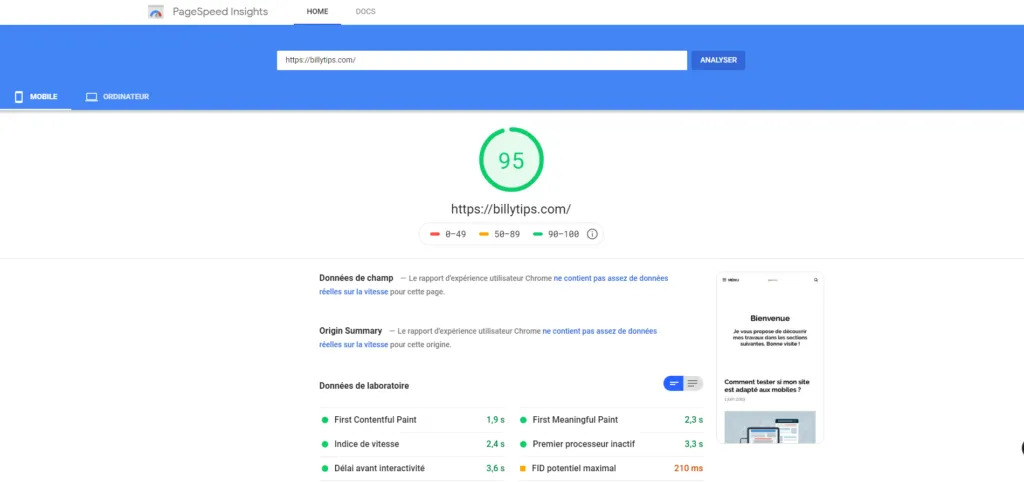The height and width of the screenshot is (482, 1024).
Task: Click the 95 performance score gauge
Action: point(511,160)
